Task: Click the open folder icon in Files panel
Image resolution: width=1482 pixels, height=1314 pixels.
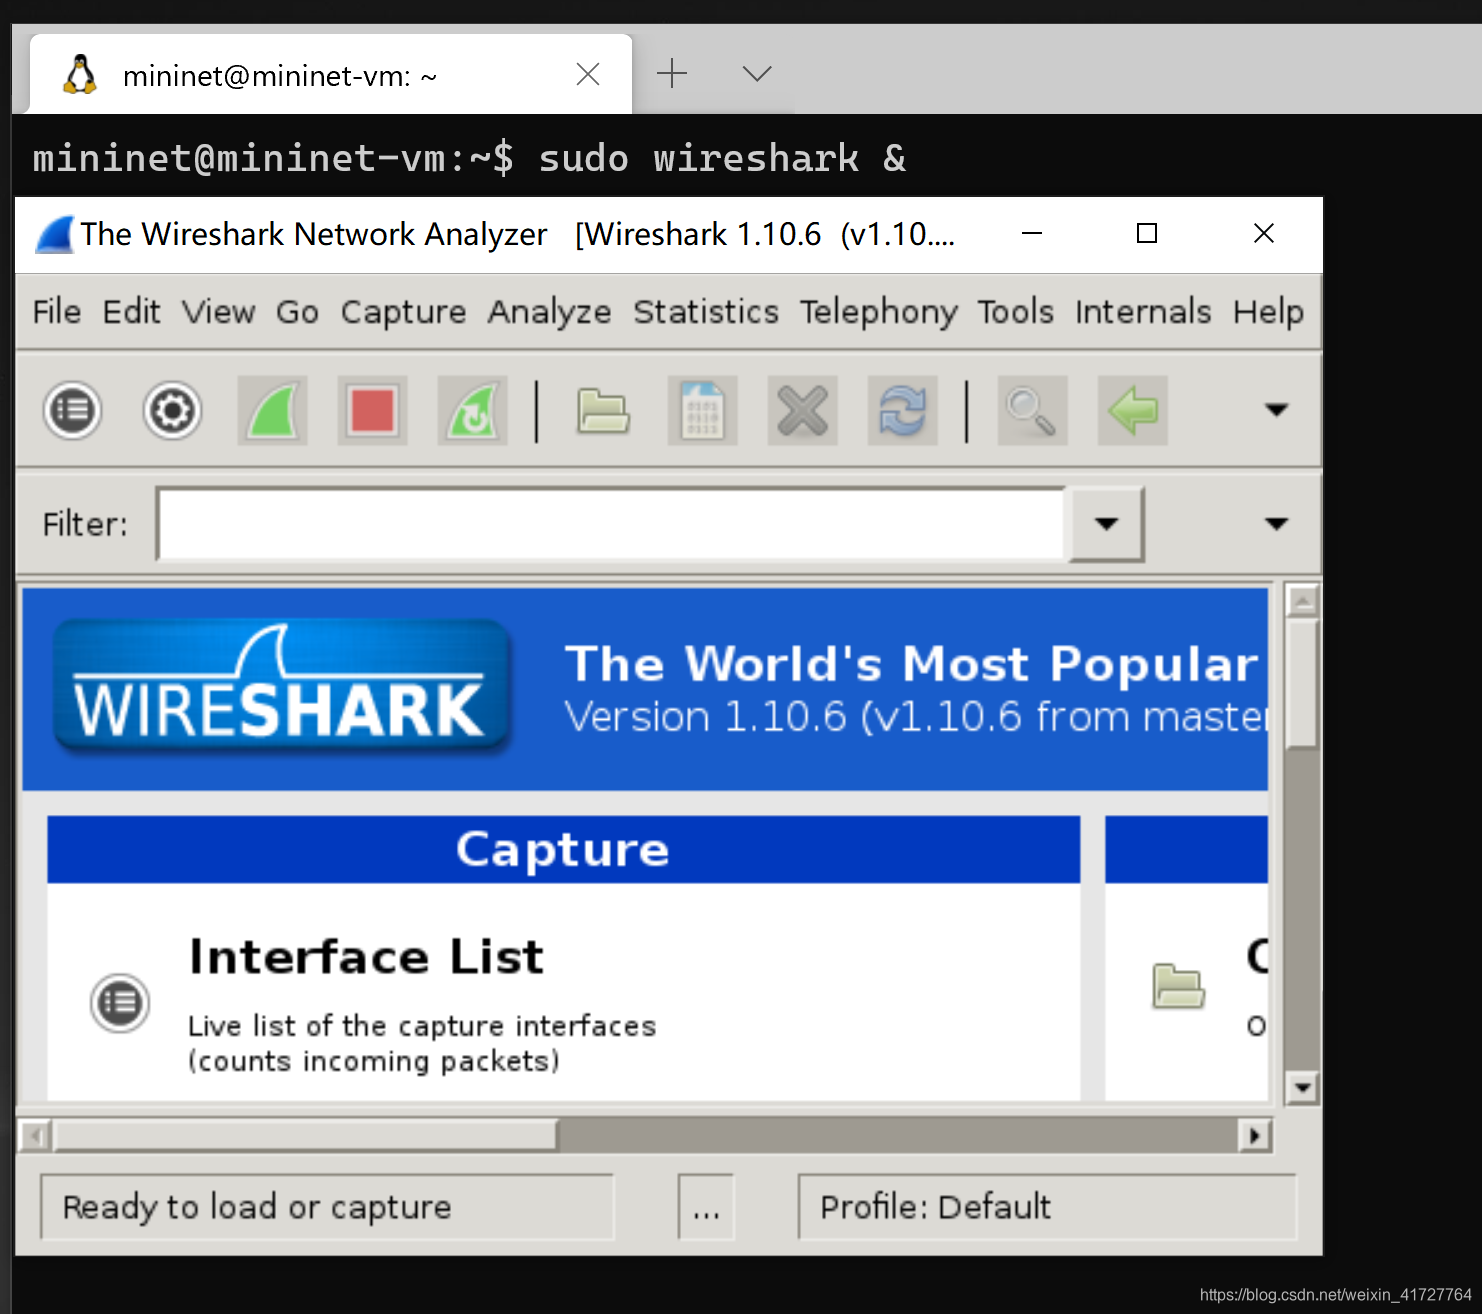Action: (x=1178, y=986)
